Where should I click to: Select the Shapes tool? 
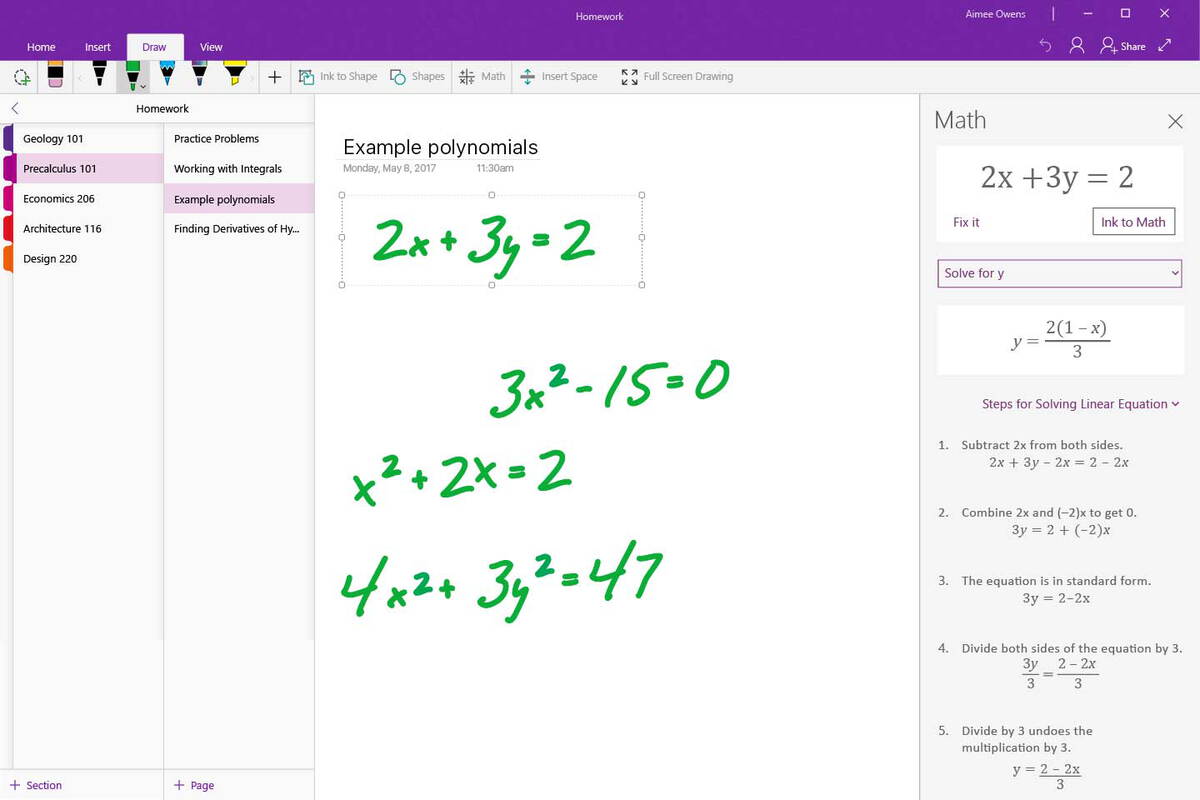point(417,76)
